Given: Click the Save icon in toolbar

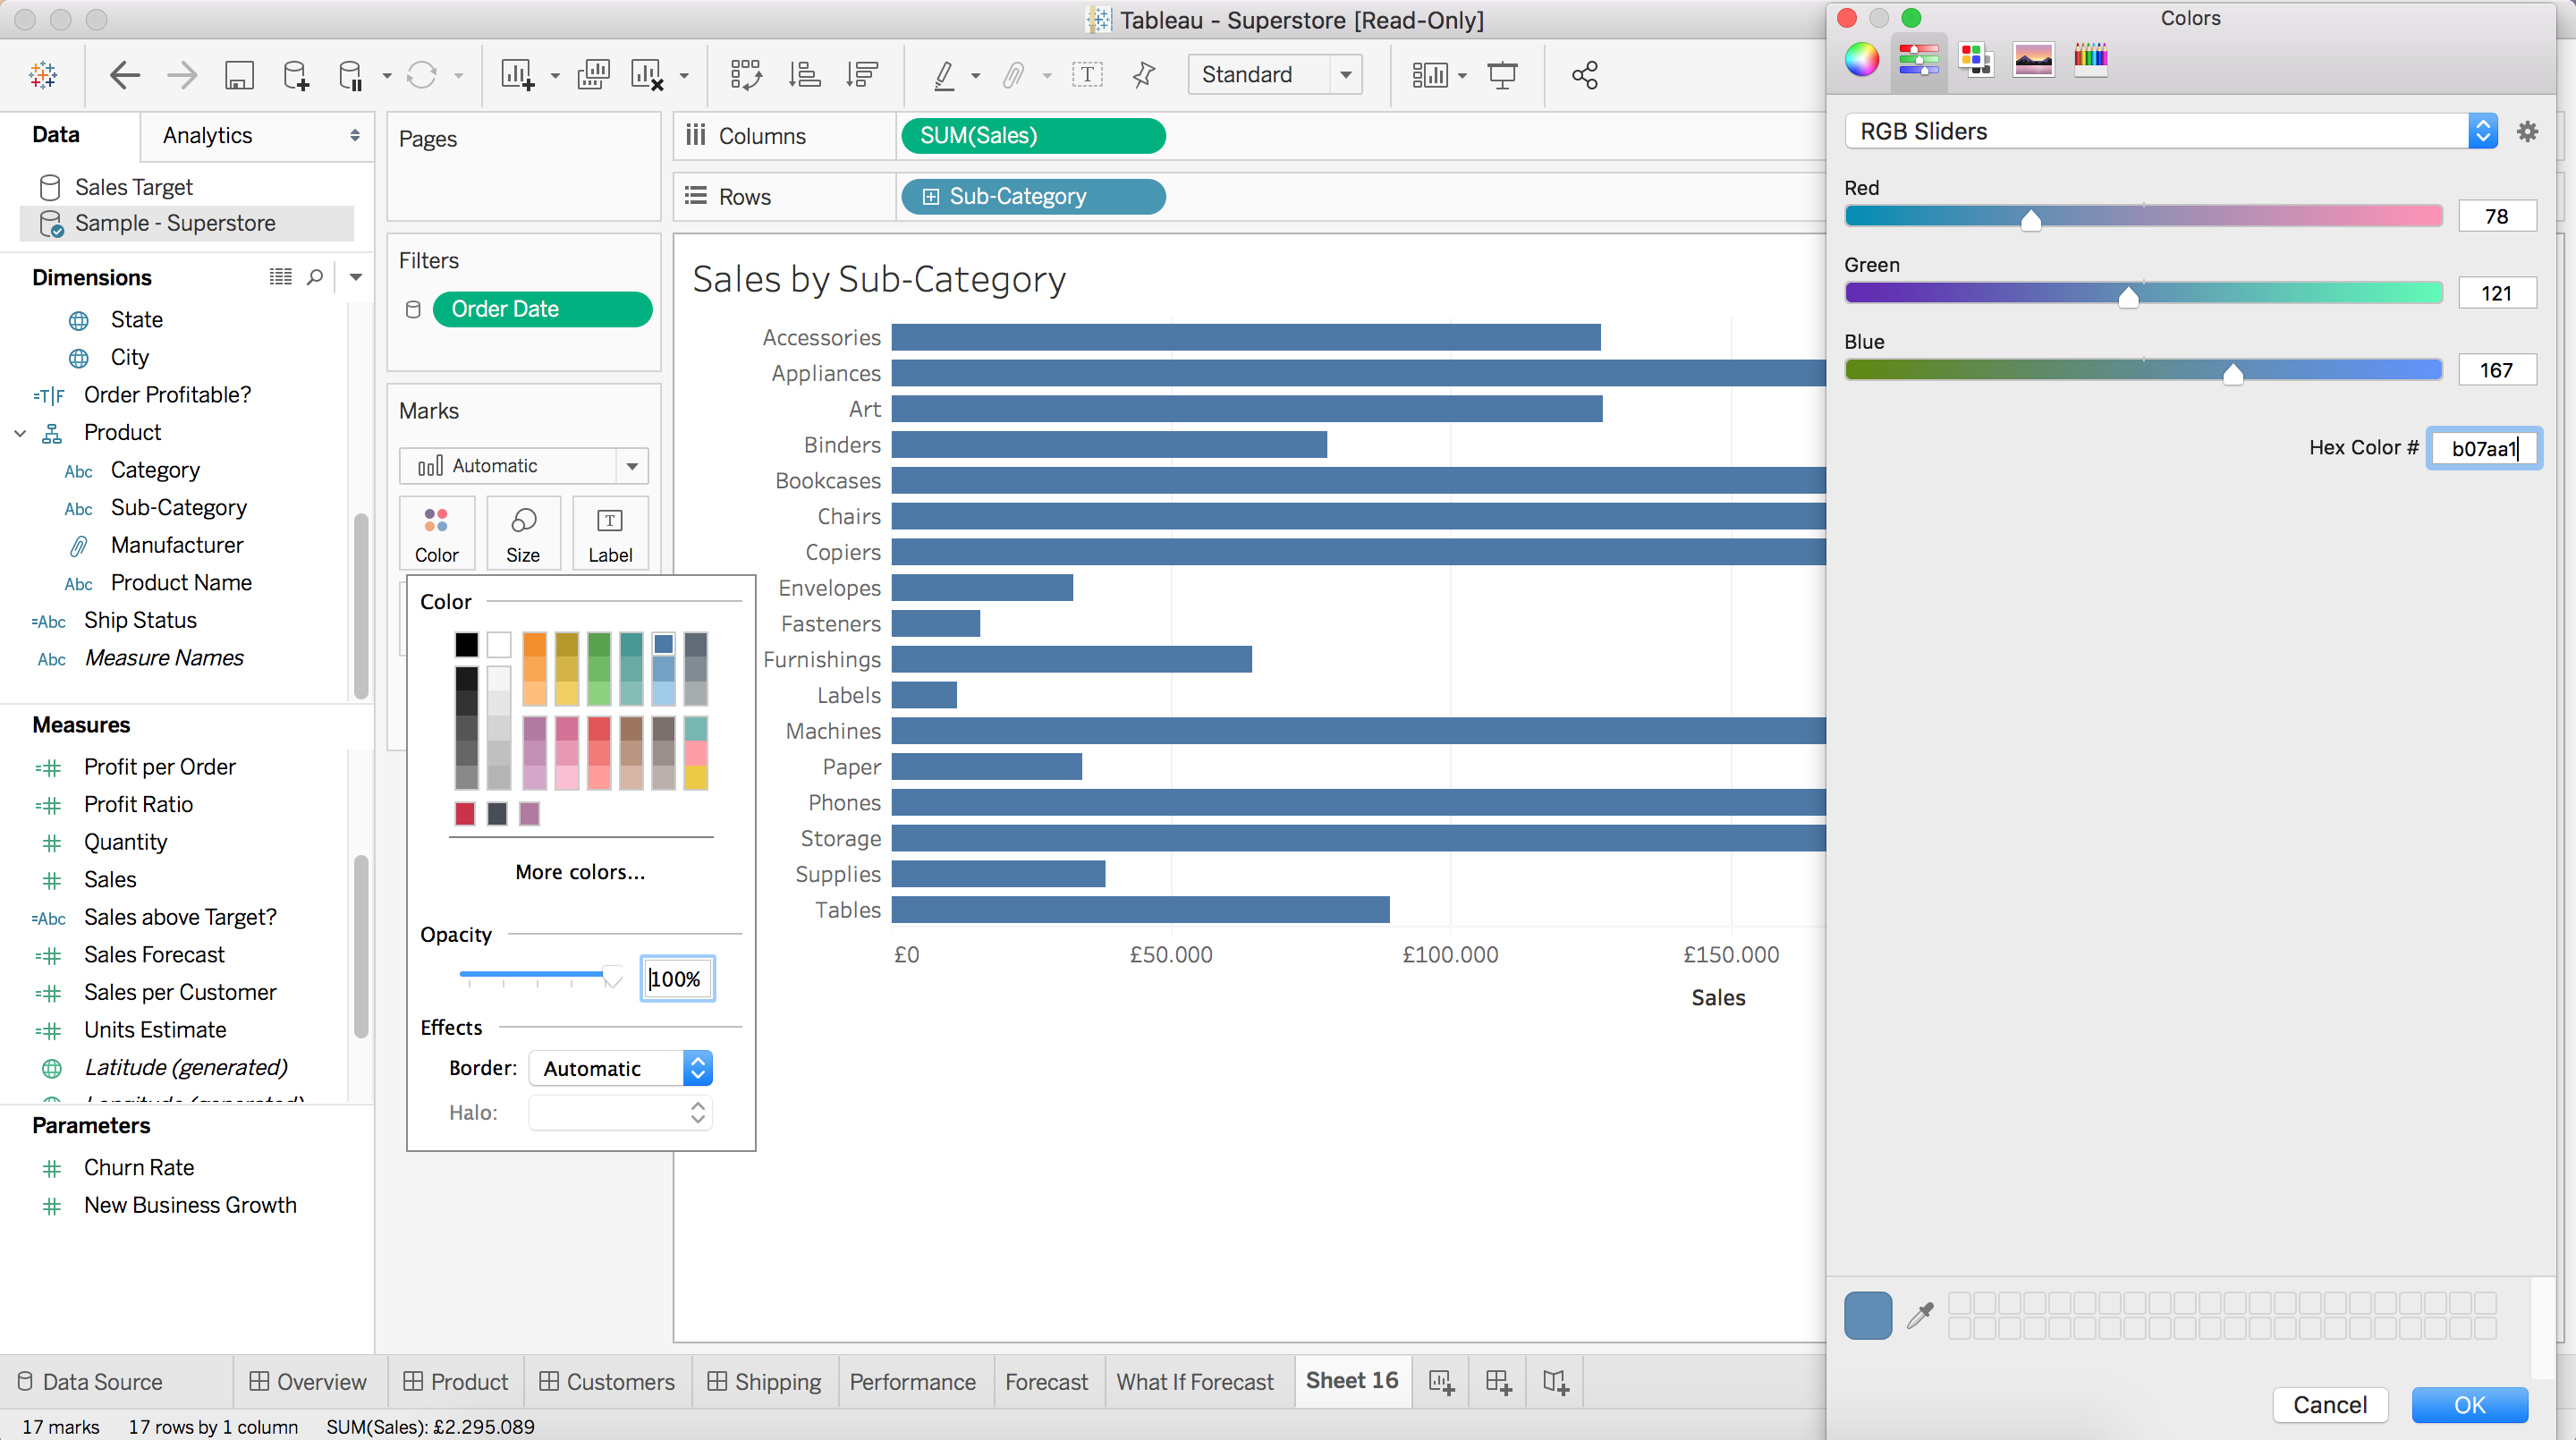Looking at the screenshot, I should coord(239,75).
